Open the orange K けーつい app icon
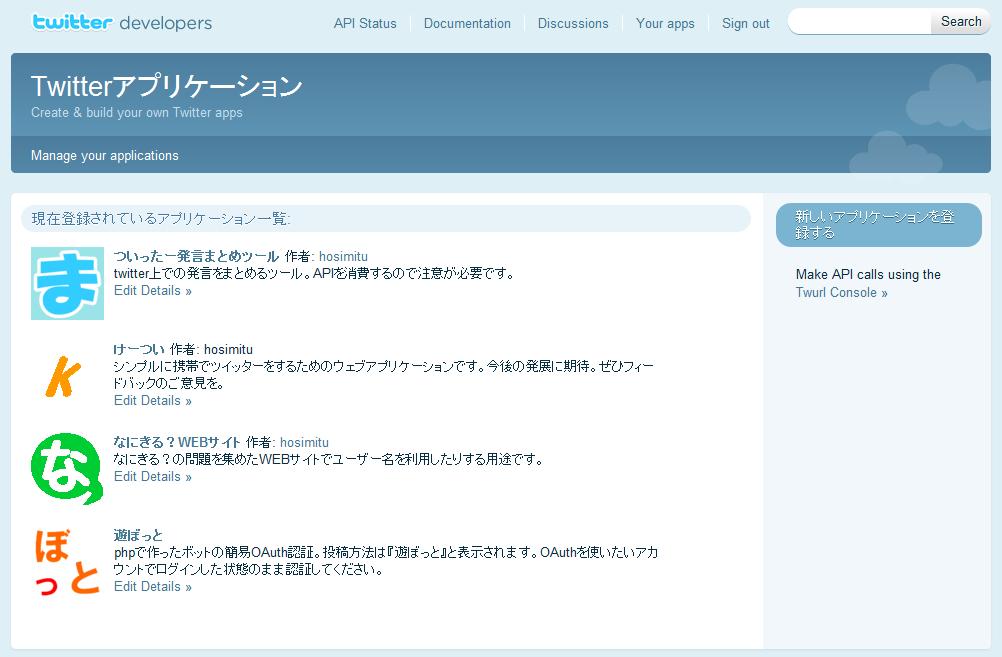 (x=63, y=377)
